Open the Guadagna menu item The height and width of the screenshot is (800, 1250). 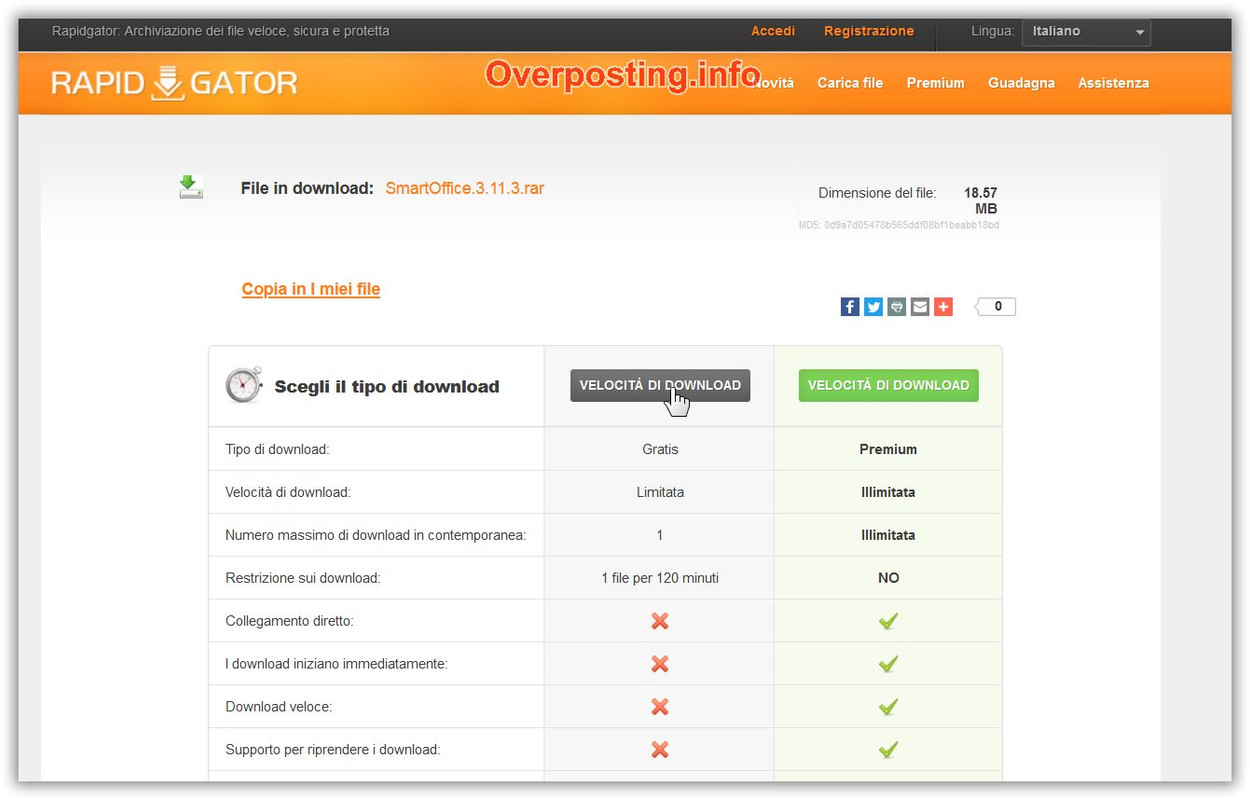[x=1021, y=83]
